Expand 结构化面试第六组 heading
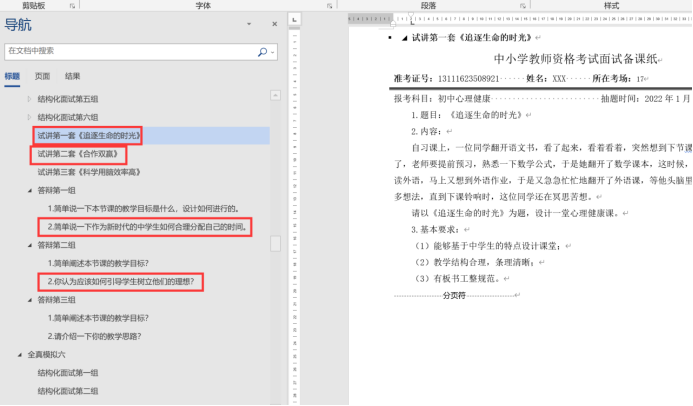The width and height of the screenshot is (693, 406). point(29,117)
